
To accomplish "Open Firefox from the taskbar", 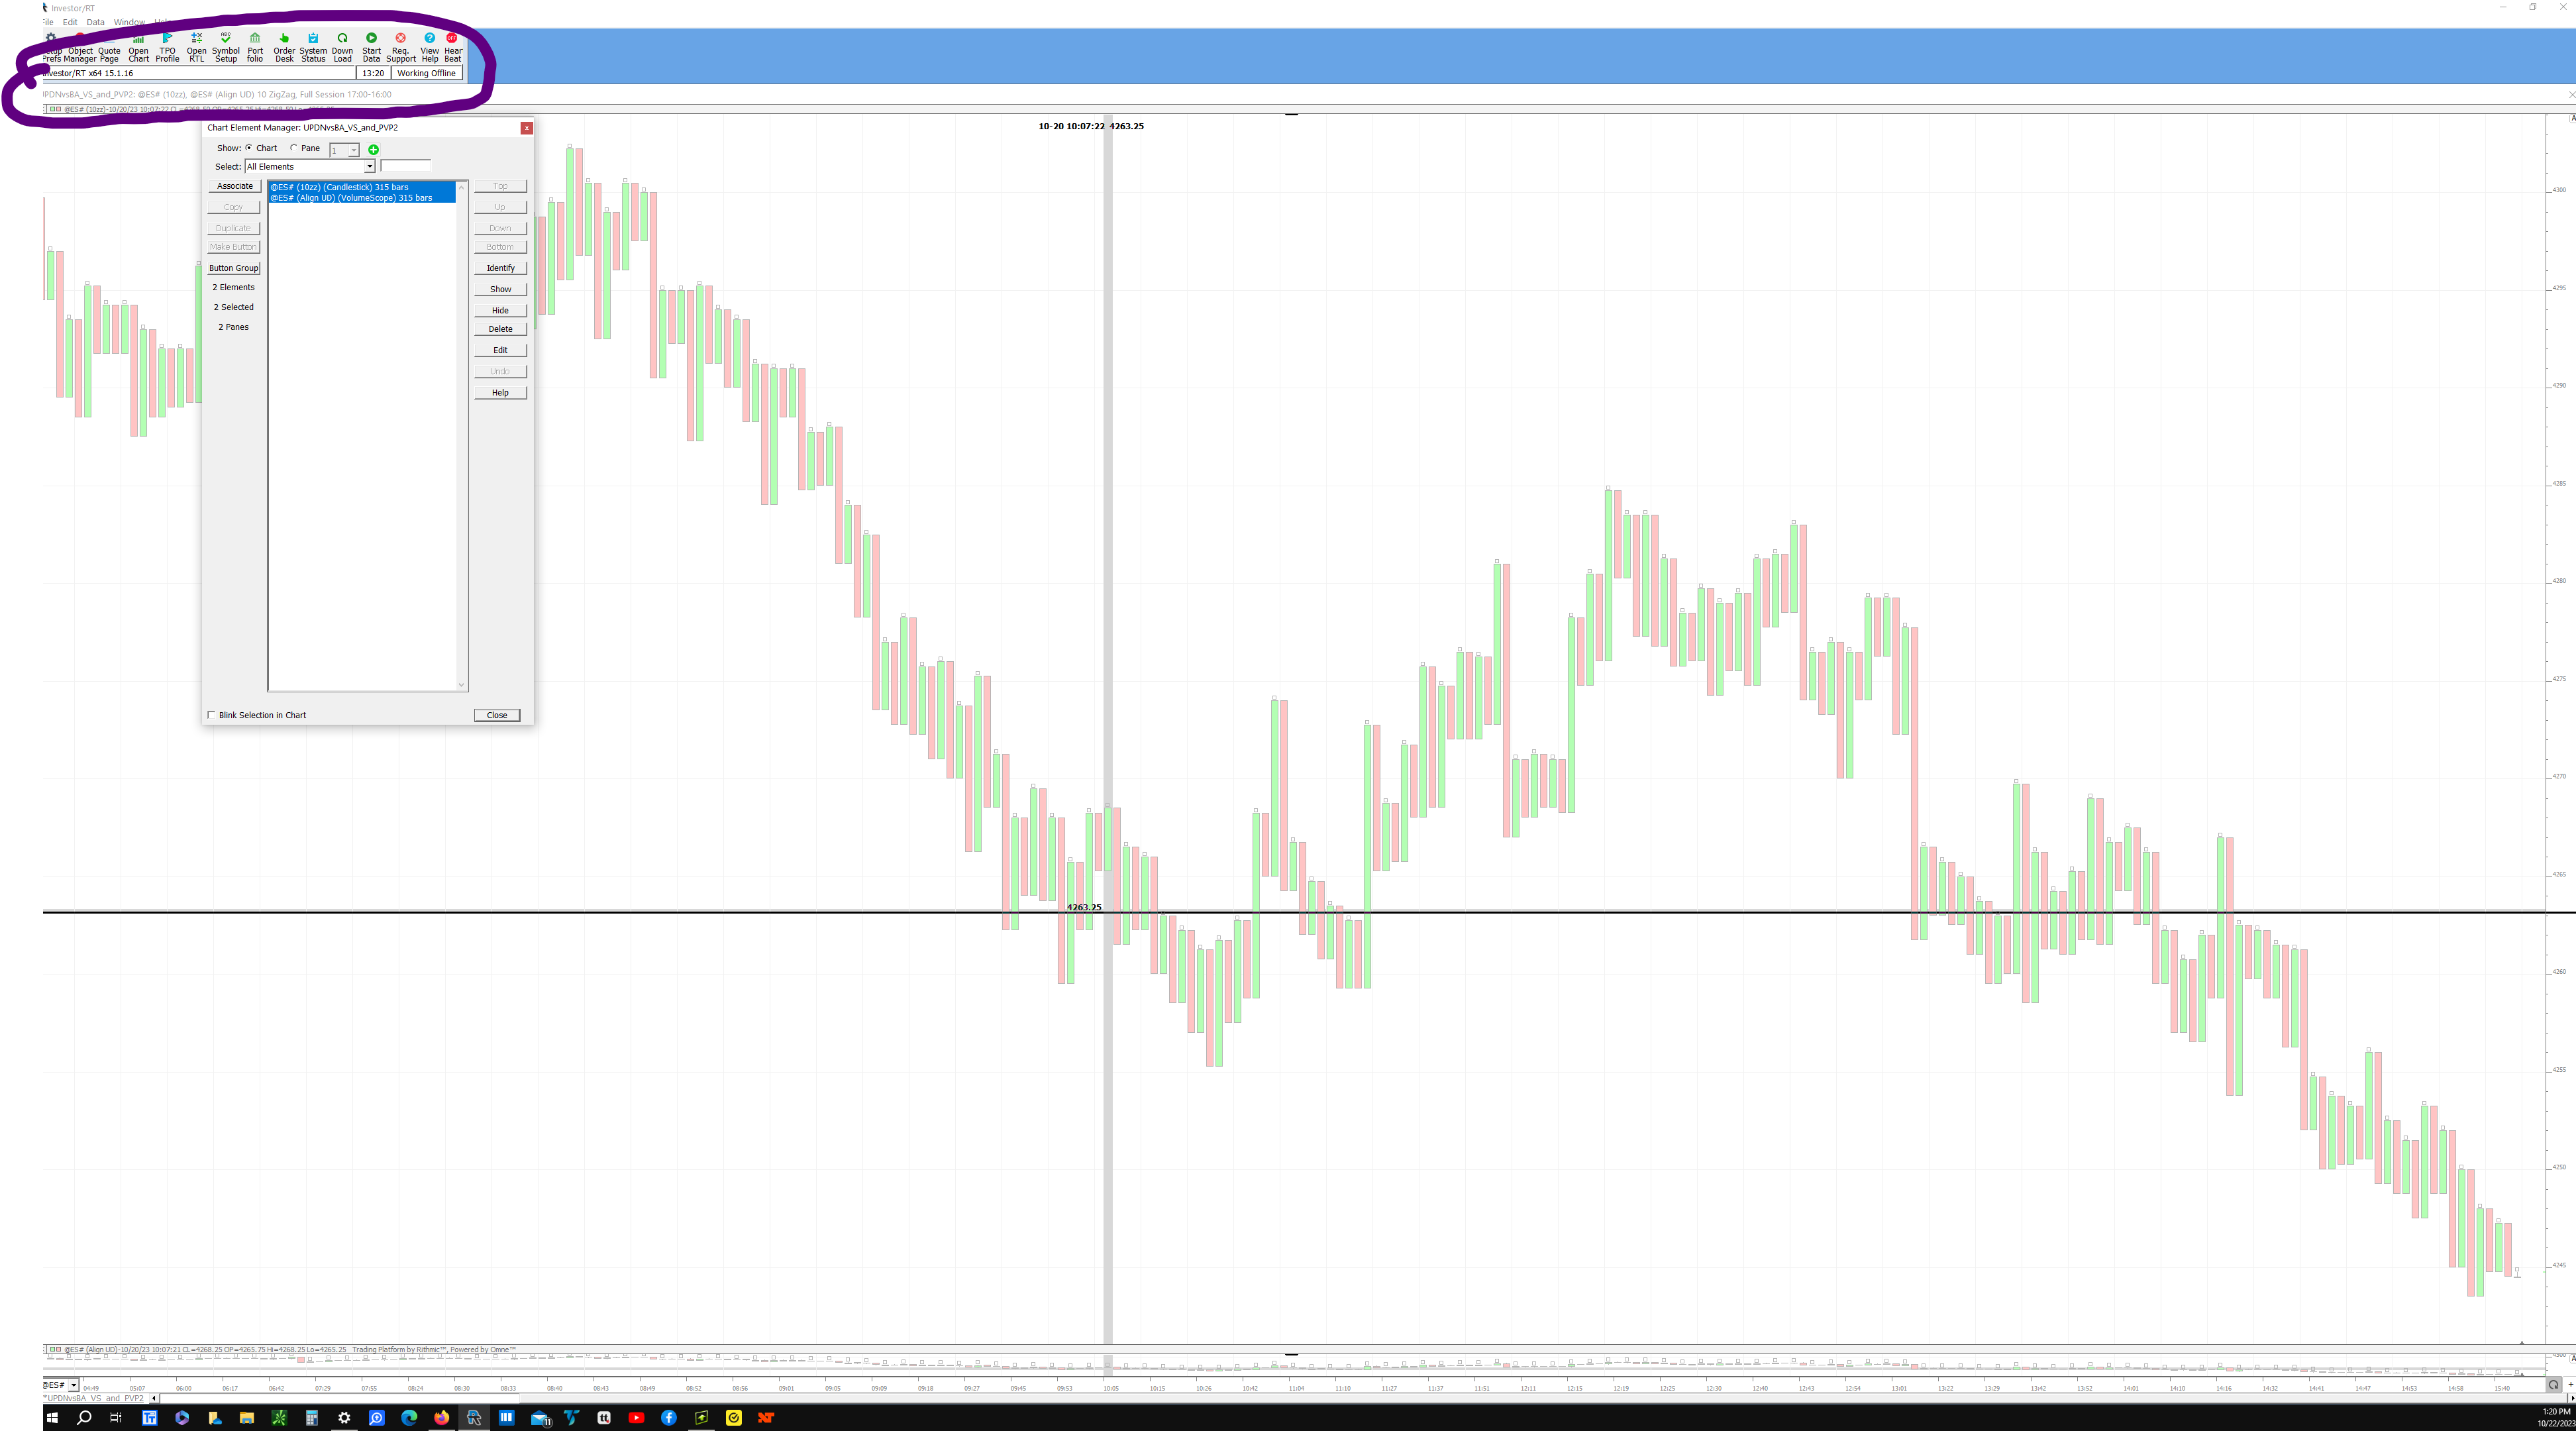I will click(x=441, y=1417).
